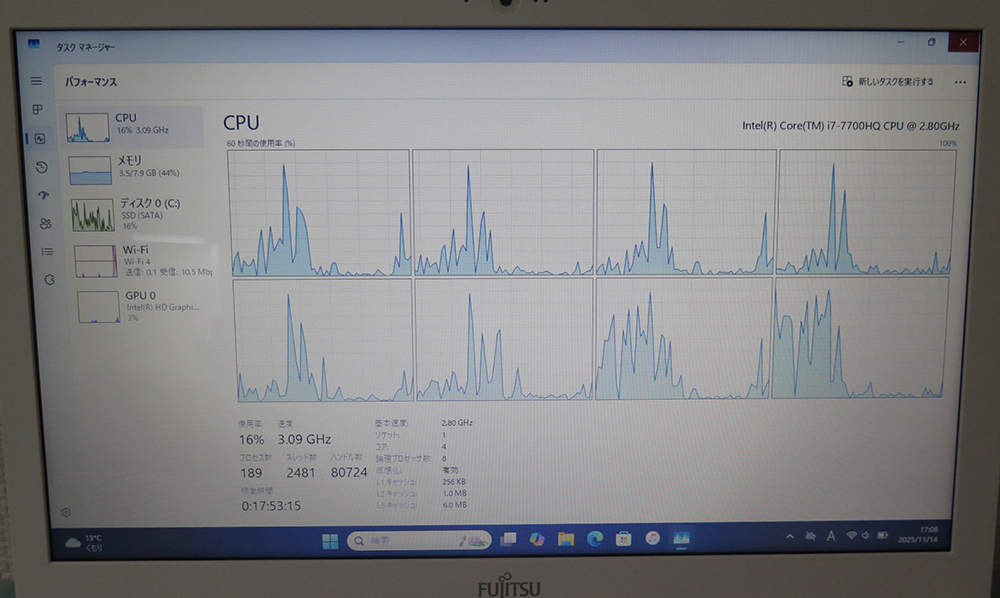
Task: Open Task Manager settings gear
Action: pyautogui.click(x=66, y=512)
